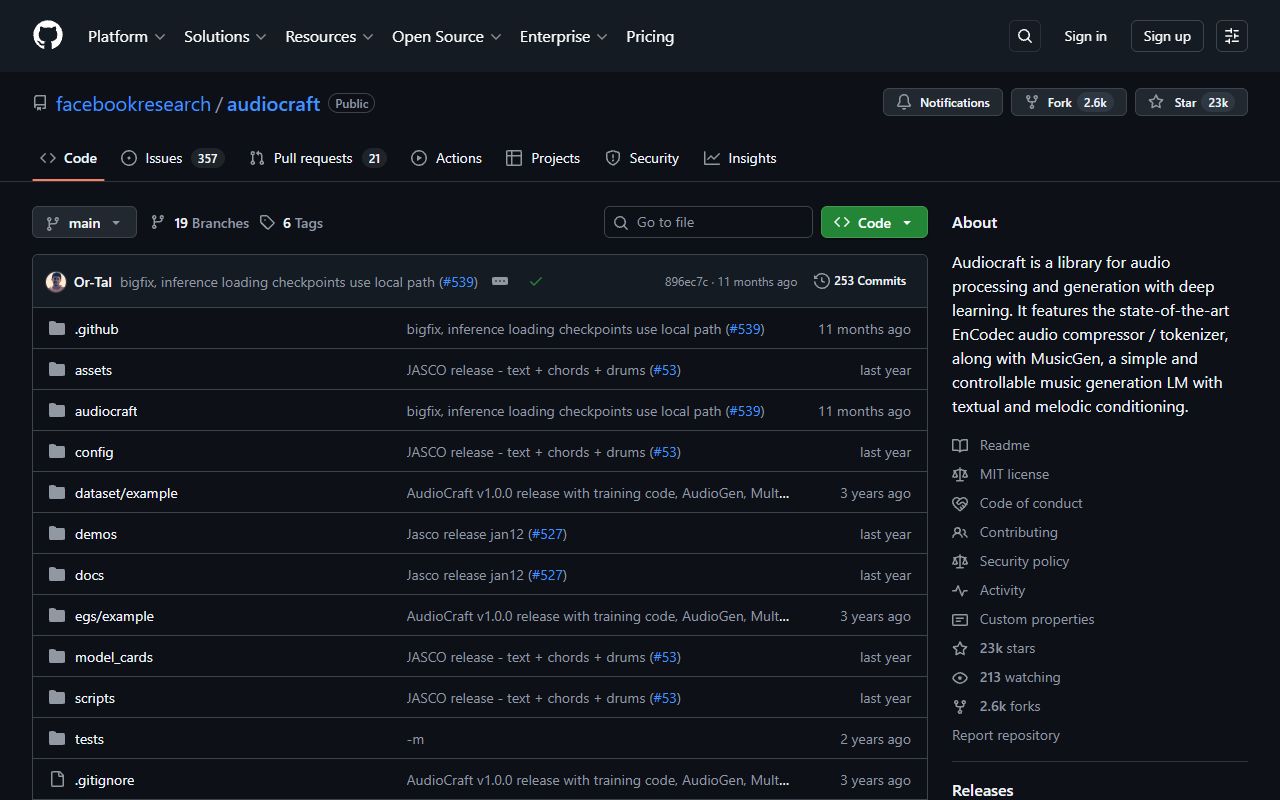The width and height of the screenshot is (1280, 800).
Task: Star the audiocraft repository
Action: tap(1190, 101)
